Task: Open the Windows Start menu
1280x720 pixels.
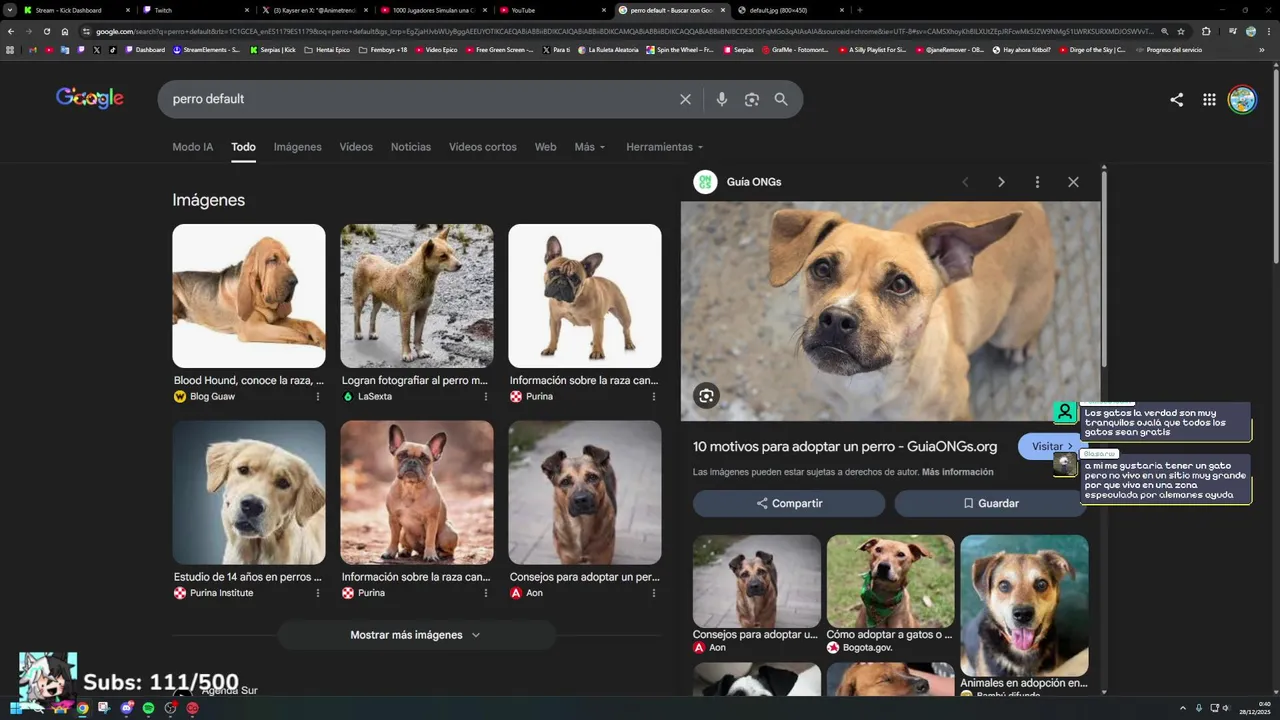Action: click(x=16, y=708)
